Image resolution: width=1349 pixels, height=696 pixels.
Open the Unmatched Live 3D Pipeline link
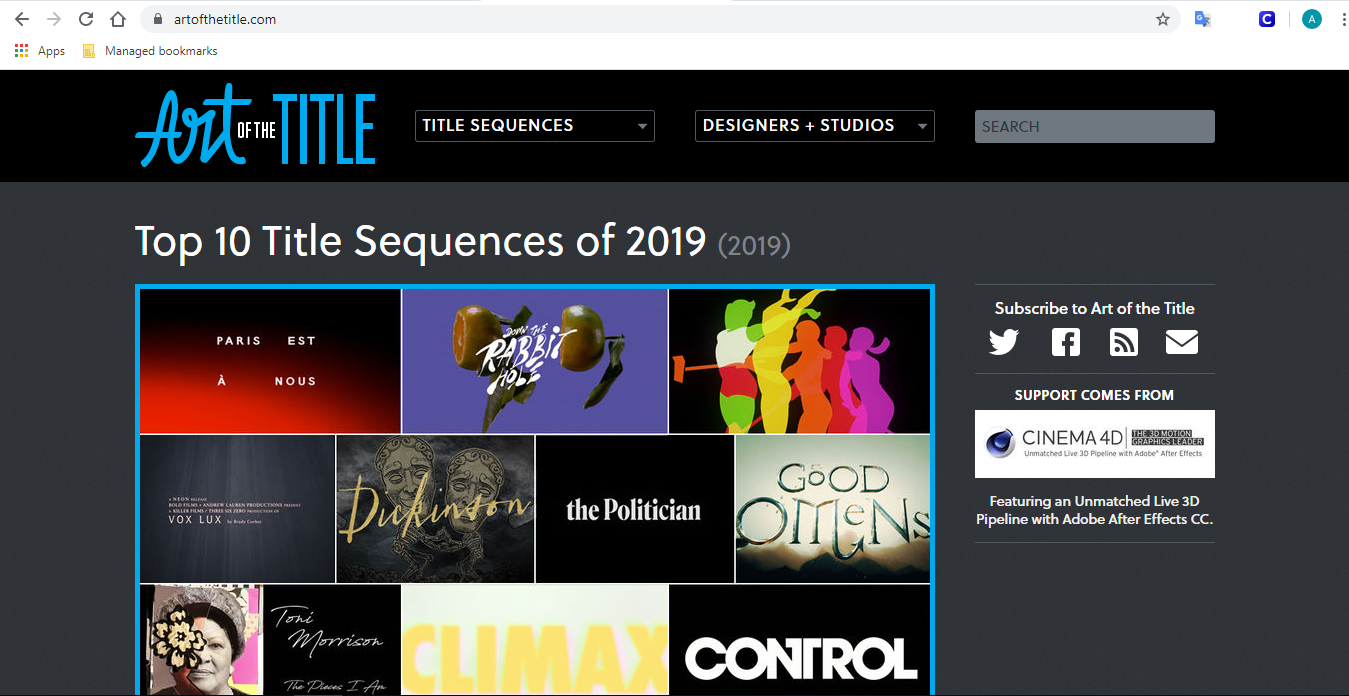[x=1094, y=510]
